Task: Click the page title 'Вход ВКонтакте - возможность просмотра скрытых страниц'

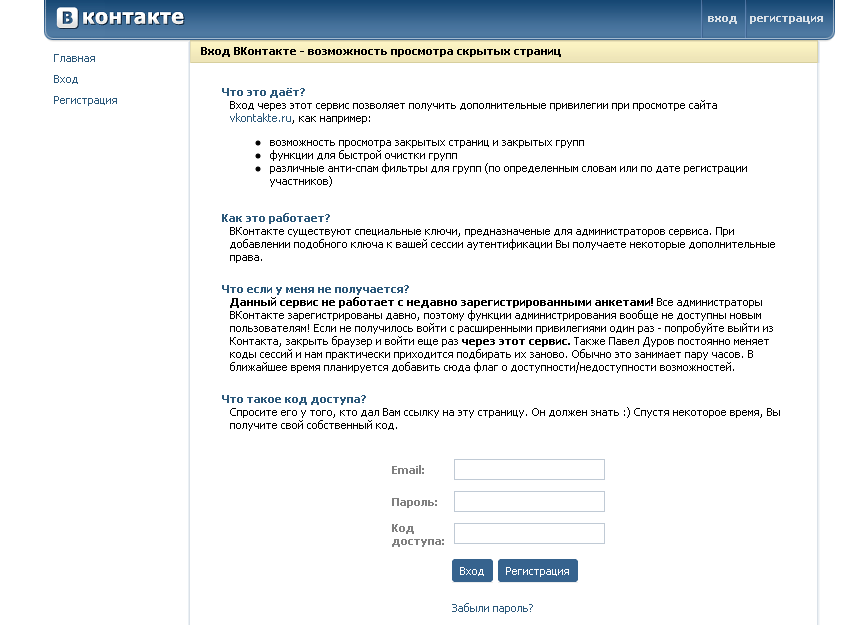Action: (381, 51)
